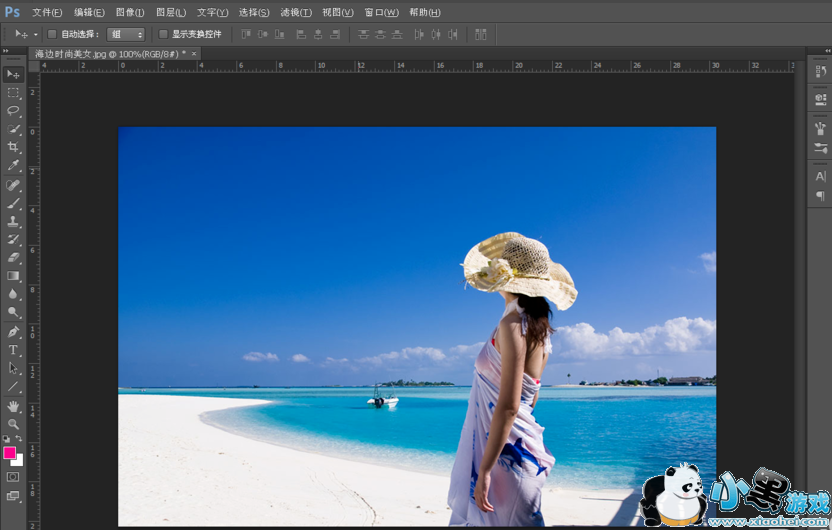Close the 海边时尚美女.jpg document tab

[x=194, y=53]
